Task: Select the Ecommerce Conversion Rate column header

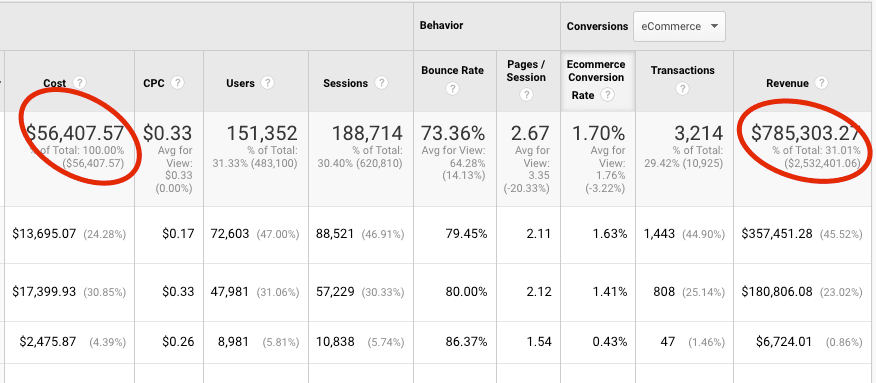Action: click(596, 80)
